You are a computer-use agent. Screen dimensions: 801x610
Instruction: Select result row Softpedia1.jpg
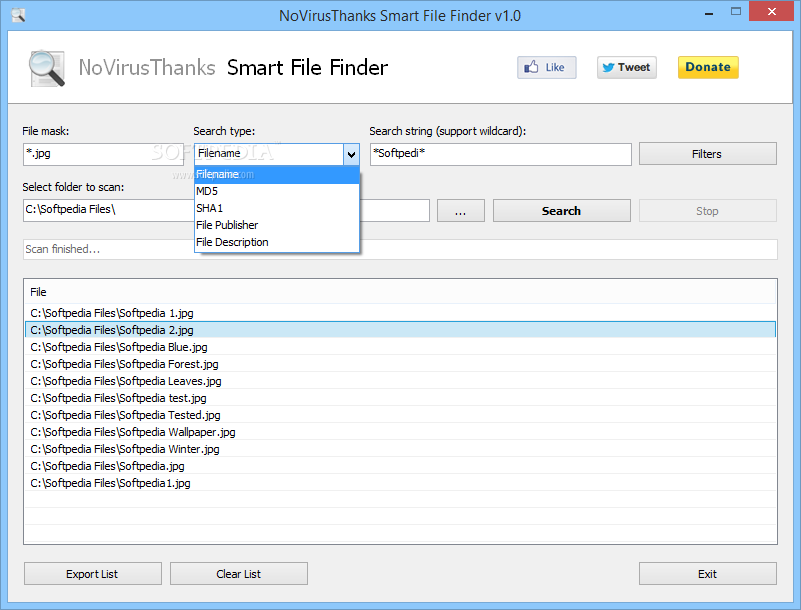[400, 483]
